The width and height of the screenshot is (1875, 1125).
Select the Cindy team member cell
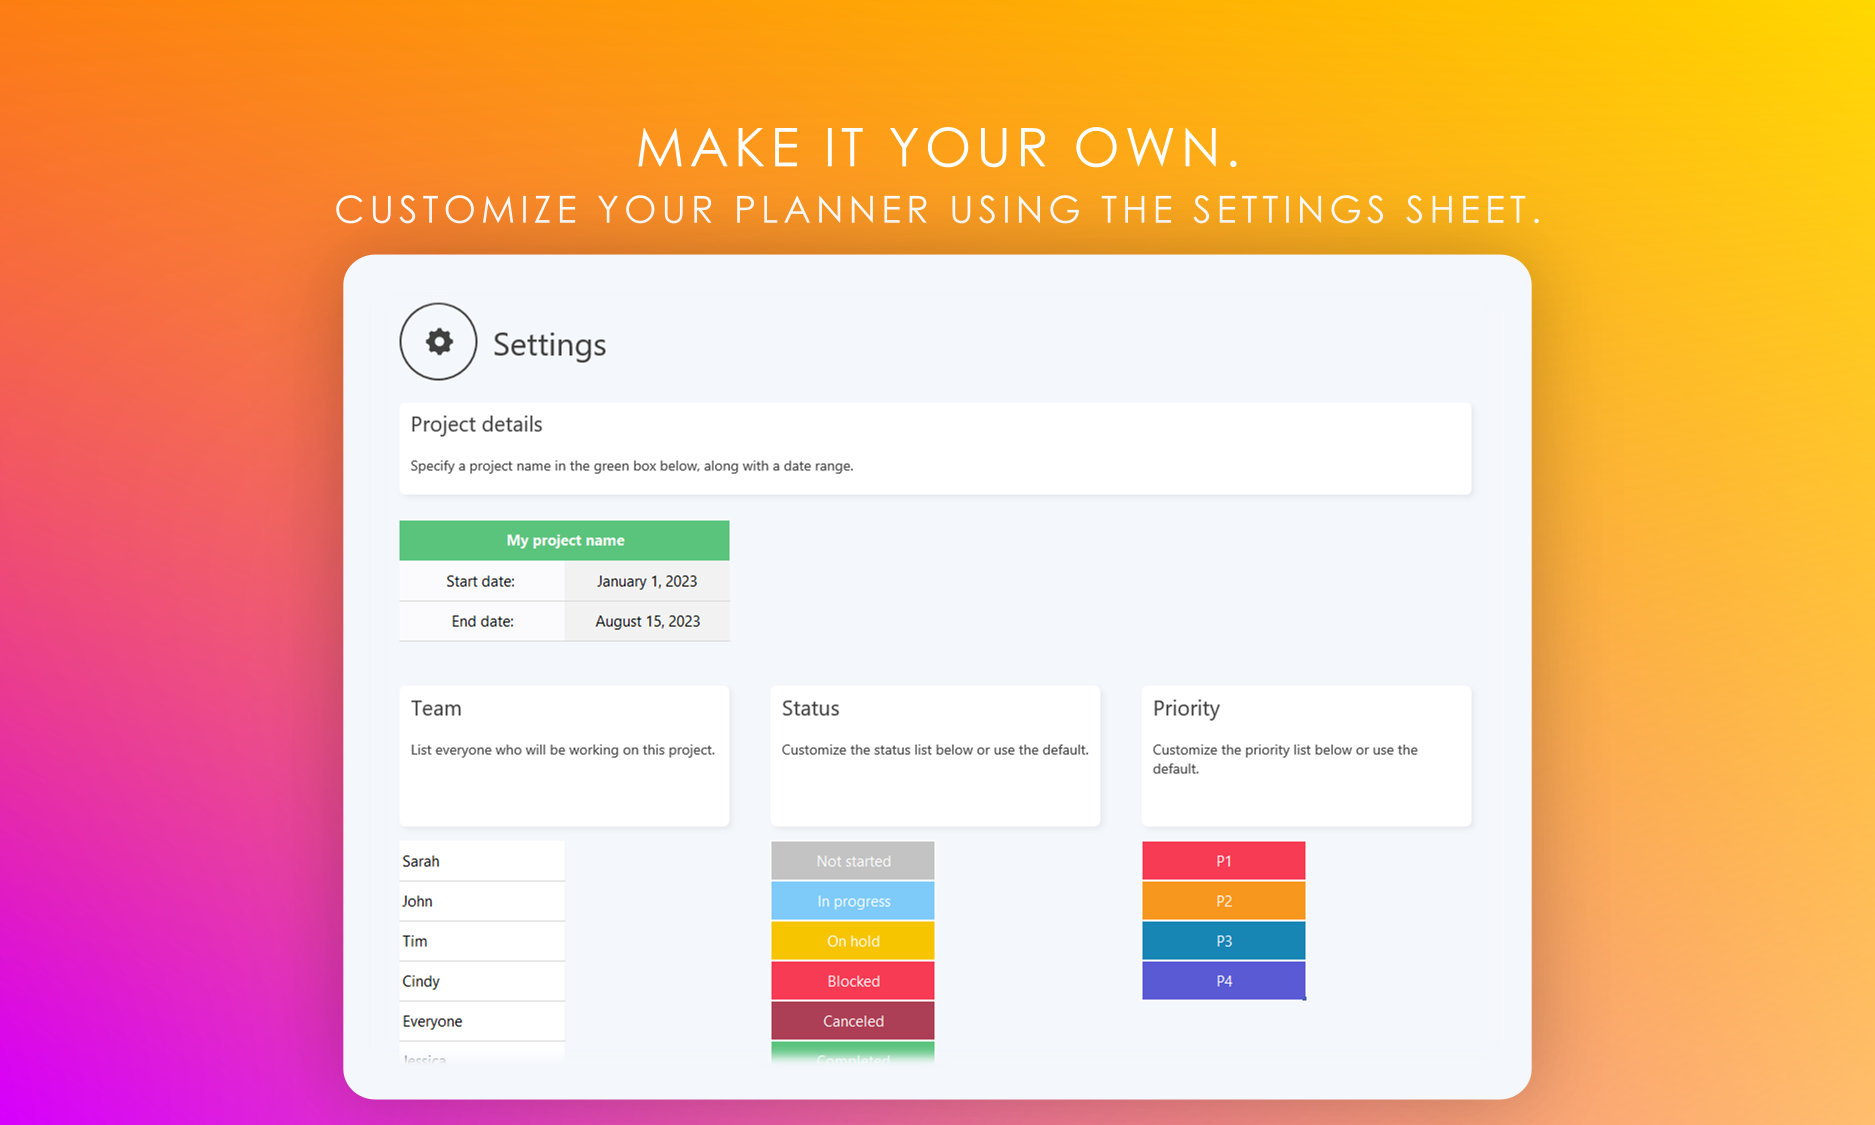click(x=481, y=981)
